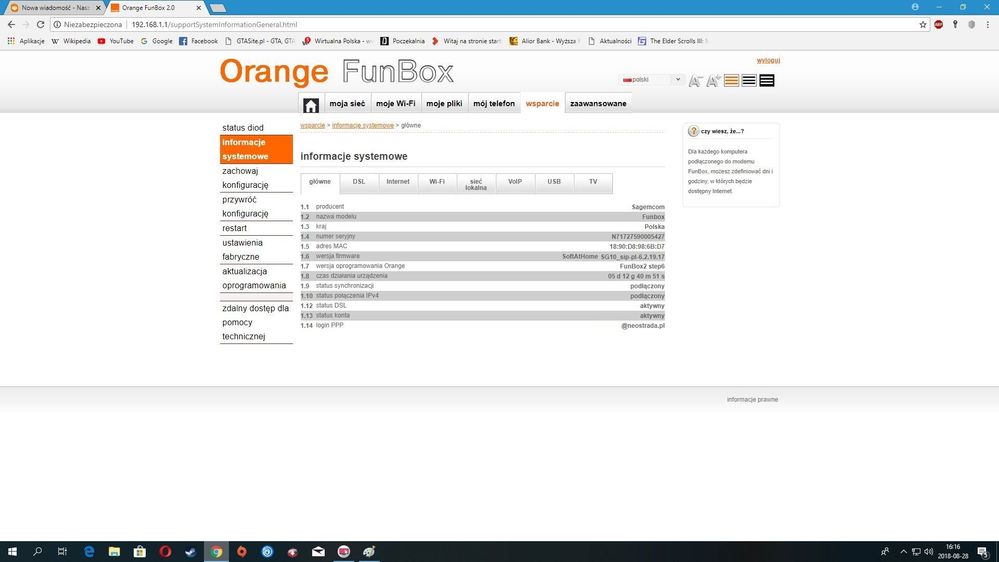This screenshot has width=999, height=562.
Task: Click the home icon in navigation bar
Action: click(x=311, y=104)
